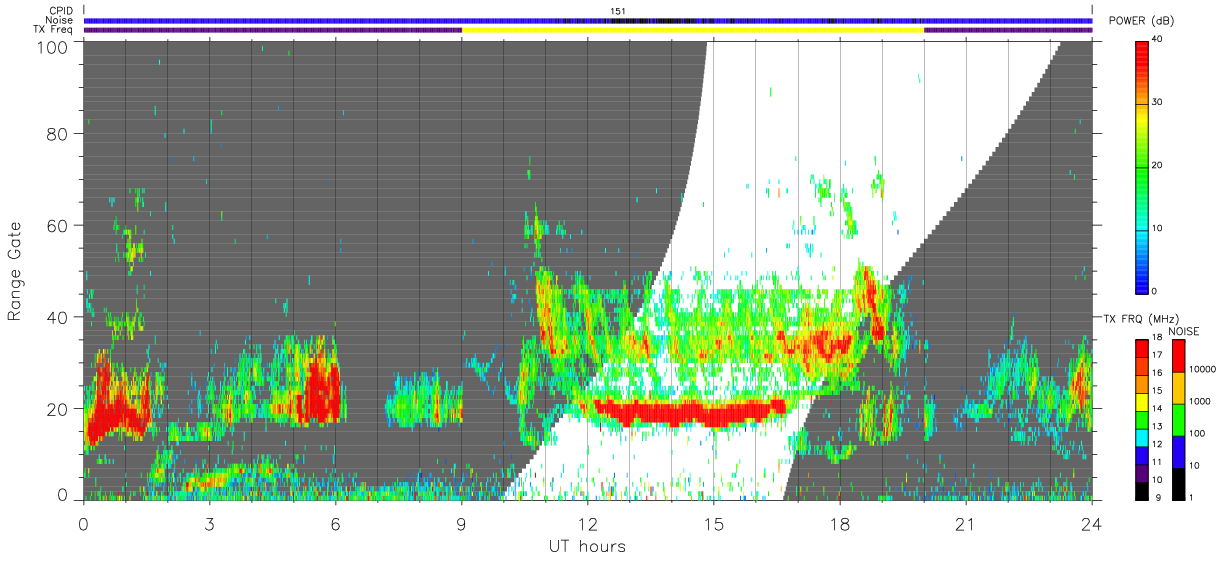Click the 3 tick on the UT hours axis

pos(209,523)
